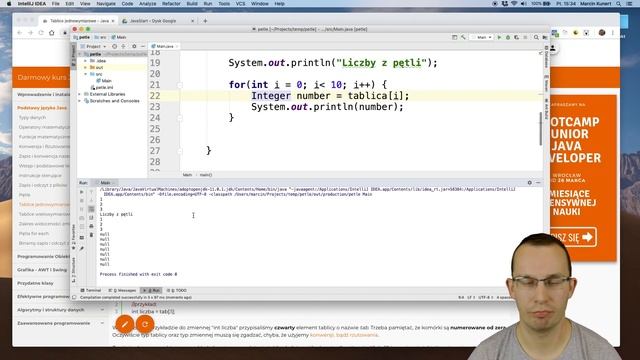Click the orange refresh button on webpage
The width and height of the screenshot is (640, 360).
click(x=145, y=324)
